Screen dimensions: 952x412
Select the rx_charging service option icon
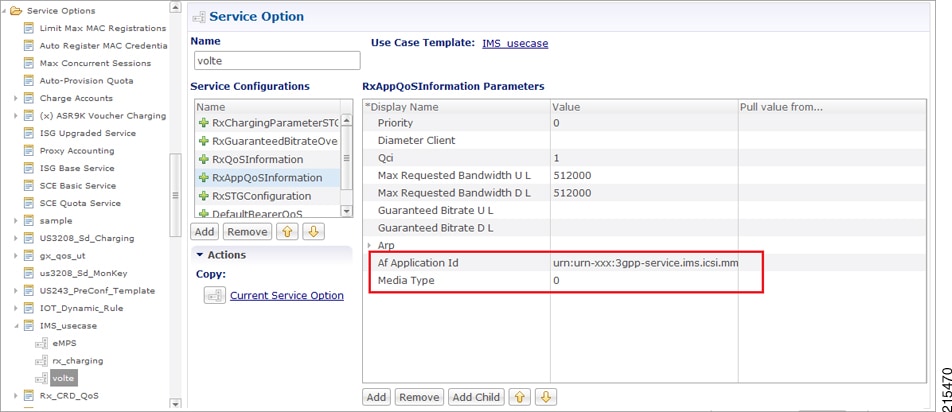pyautogui.click(x=41, y=361)
